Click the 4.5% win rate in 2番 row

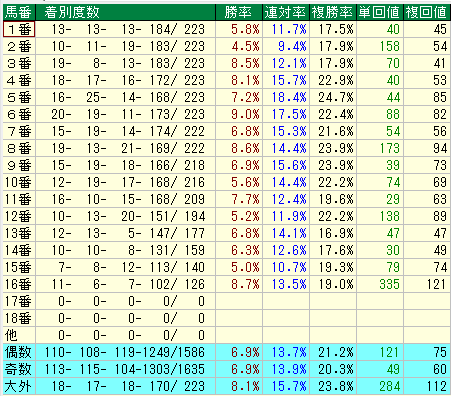(x=239, y=46)
